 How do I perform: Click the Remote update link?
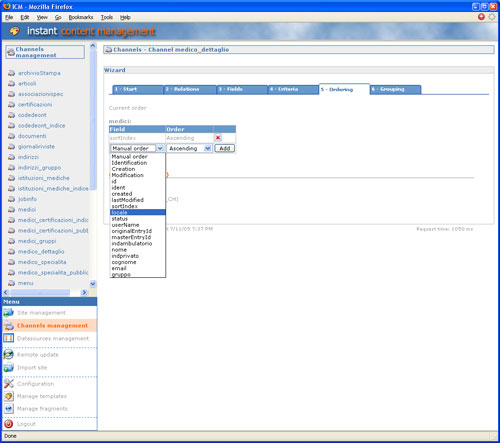[38, 355]
